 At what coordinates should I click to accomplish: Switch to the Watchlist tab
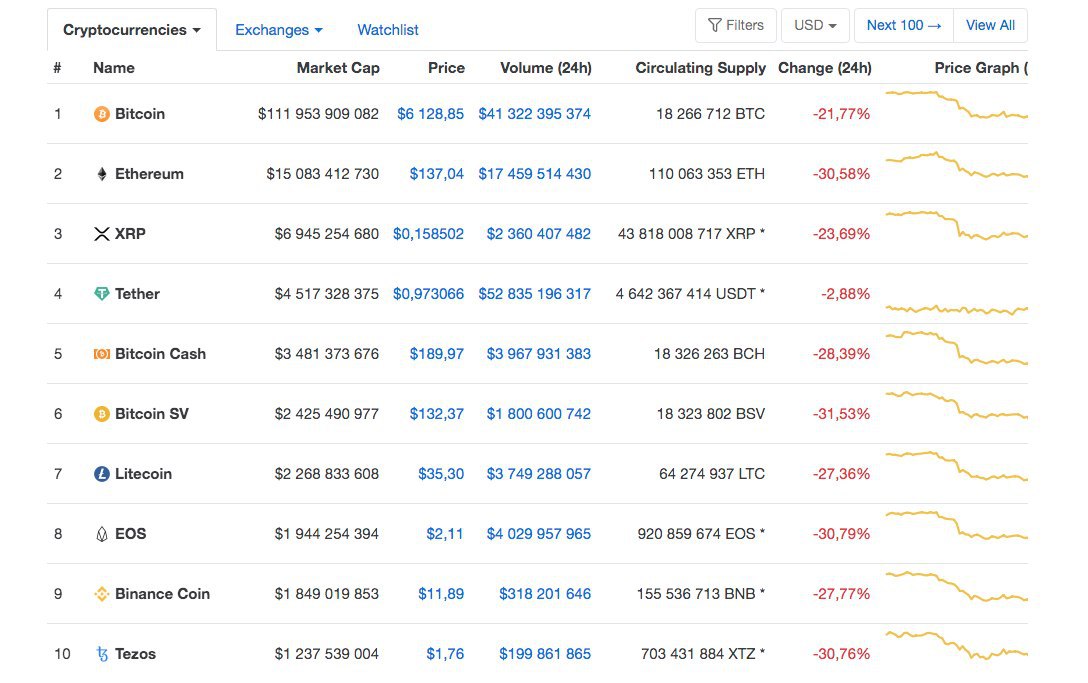[388, 30]
